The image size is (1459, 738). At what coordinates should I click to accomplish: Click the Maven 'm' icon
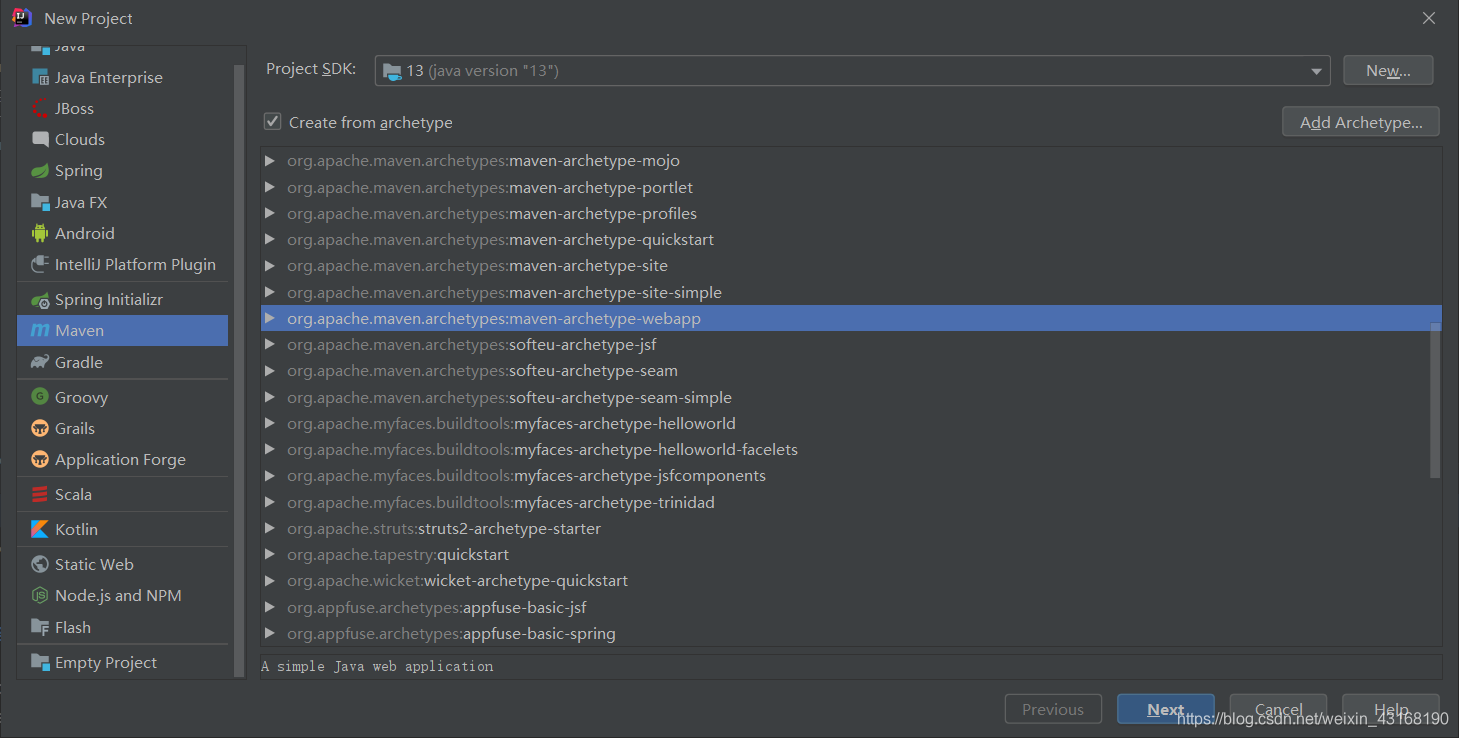[40, 330]
